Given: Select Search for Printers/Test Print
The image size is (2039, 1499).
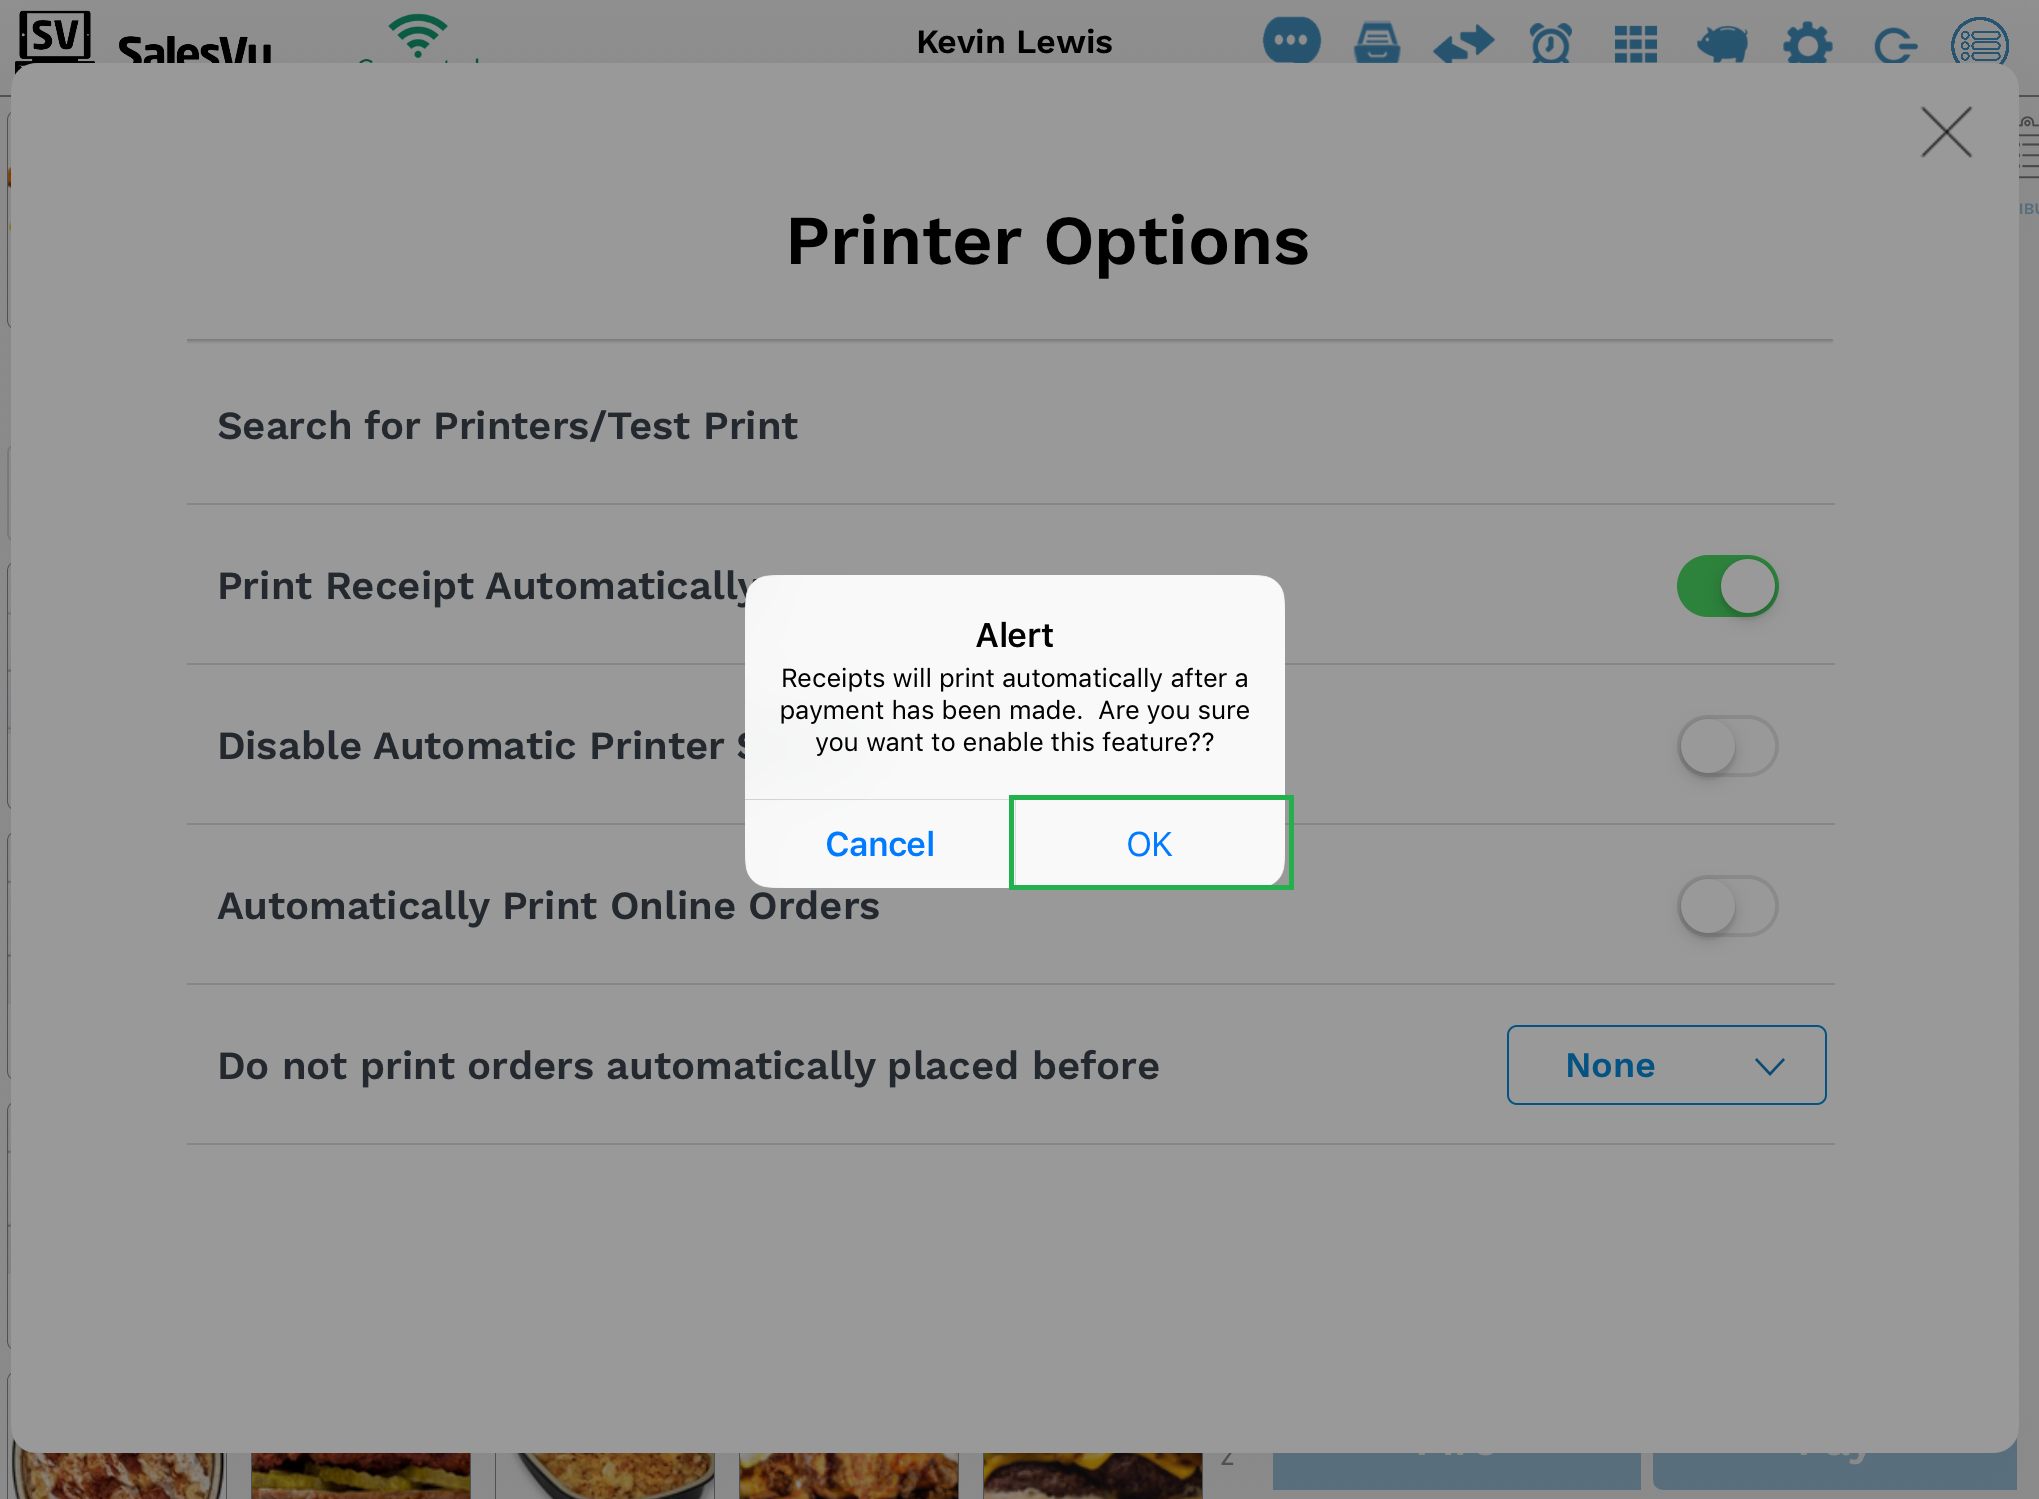Looking at the screenshot, I should [x=508, y=426].
